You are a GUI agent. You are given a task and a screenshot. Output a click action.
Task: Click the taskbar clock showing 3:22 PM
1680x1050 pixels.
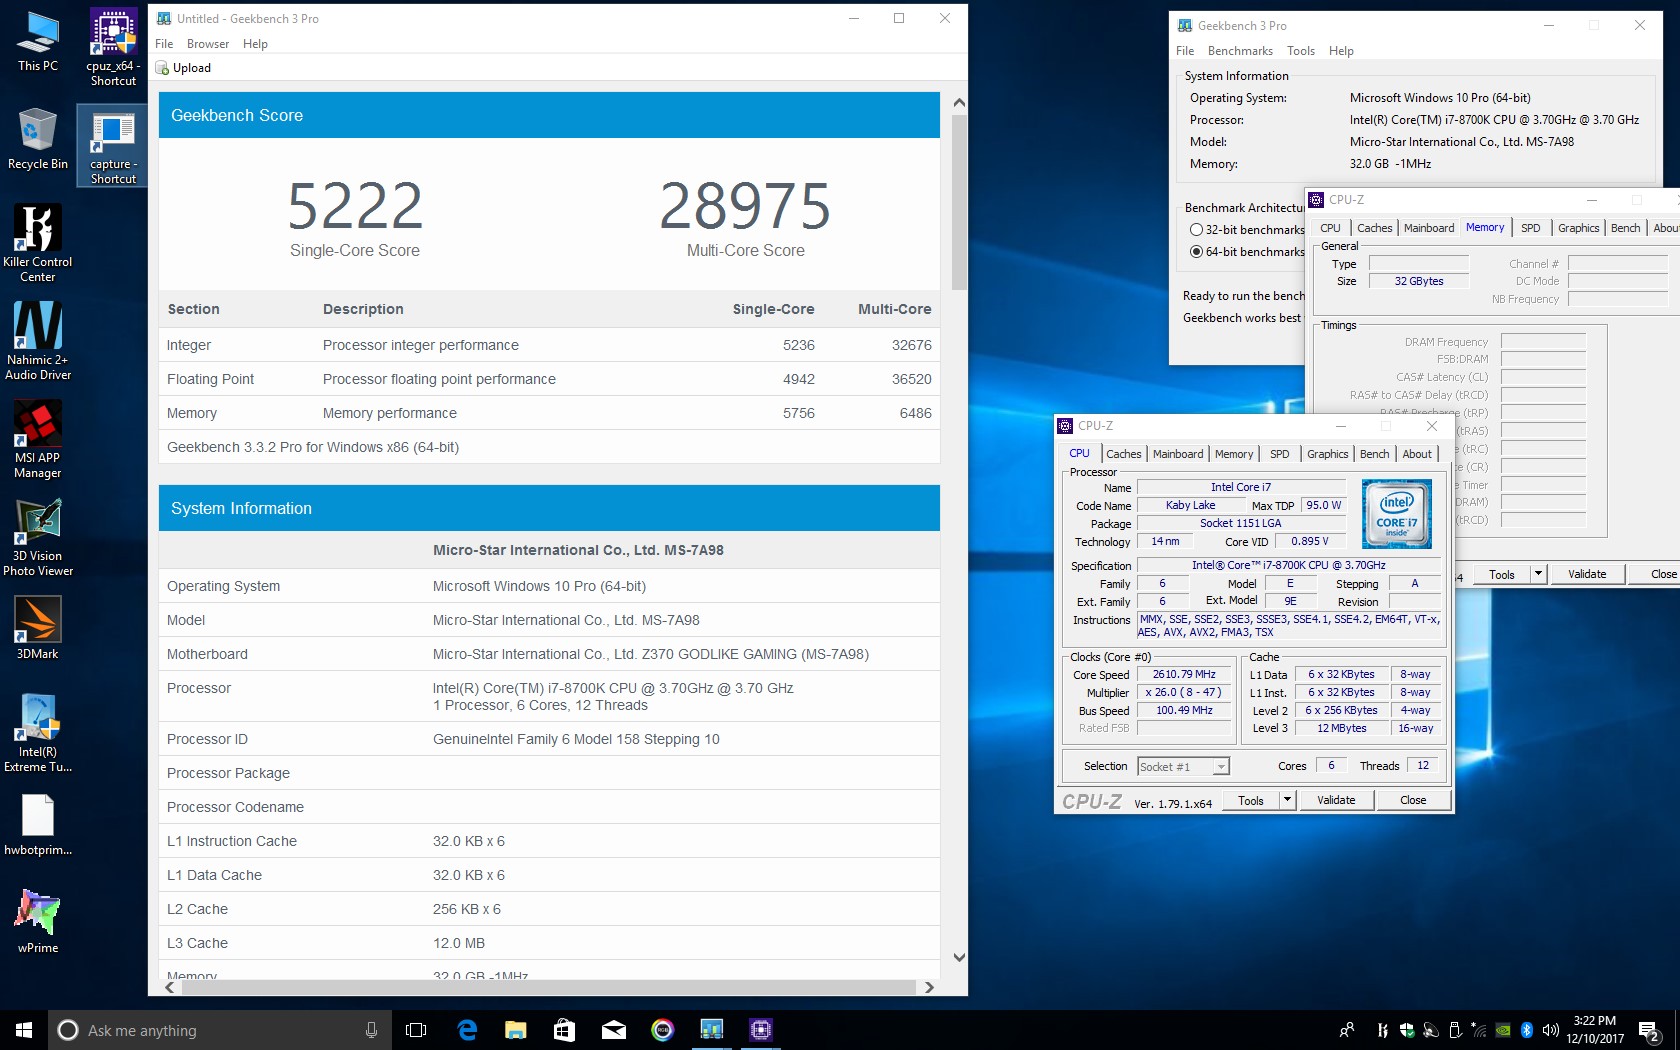point(1594,1030)
